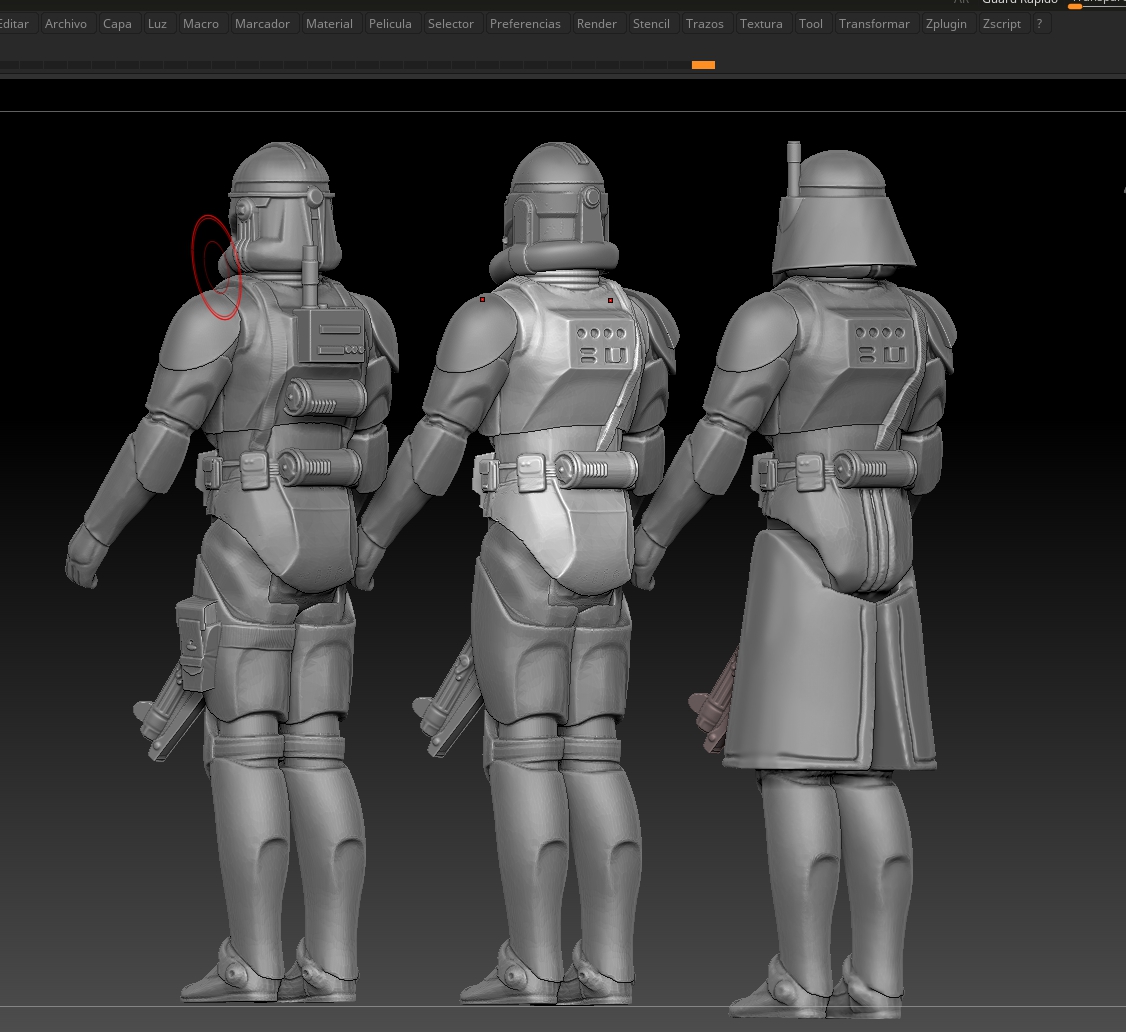Open the Material menu
The image size is (1126, 1032).
329,24
